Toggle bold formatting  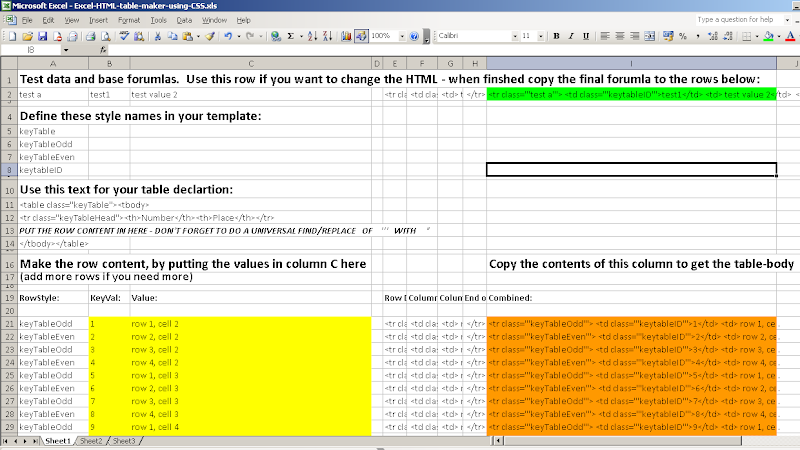[557, 36]
